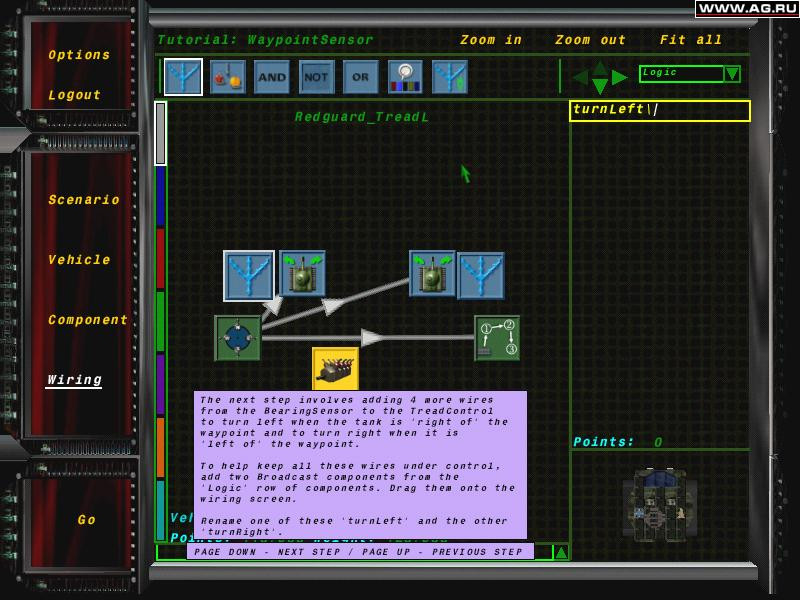Select the toolbar Broadcast icon with green mark
The width and height of the screenshot is (800, 600).
point(449,77)
